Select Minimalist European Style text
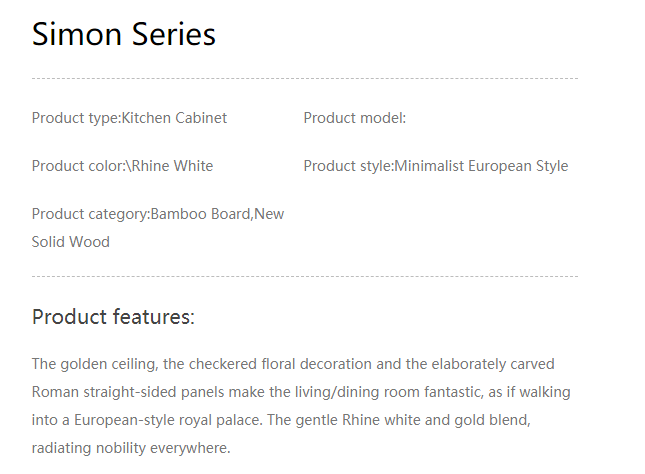 (x=481, y=166)
